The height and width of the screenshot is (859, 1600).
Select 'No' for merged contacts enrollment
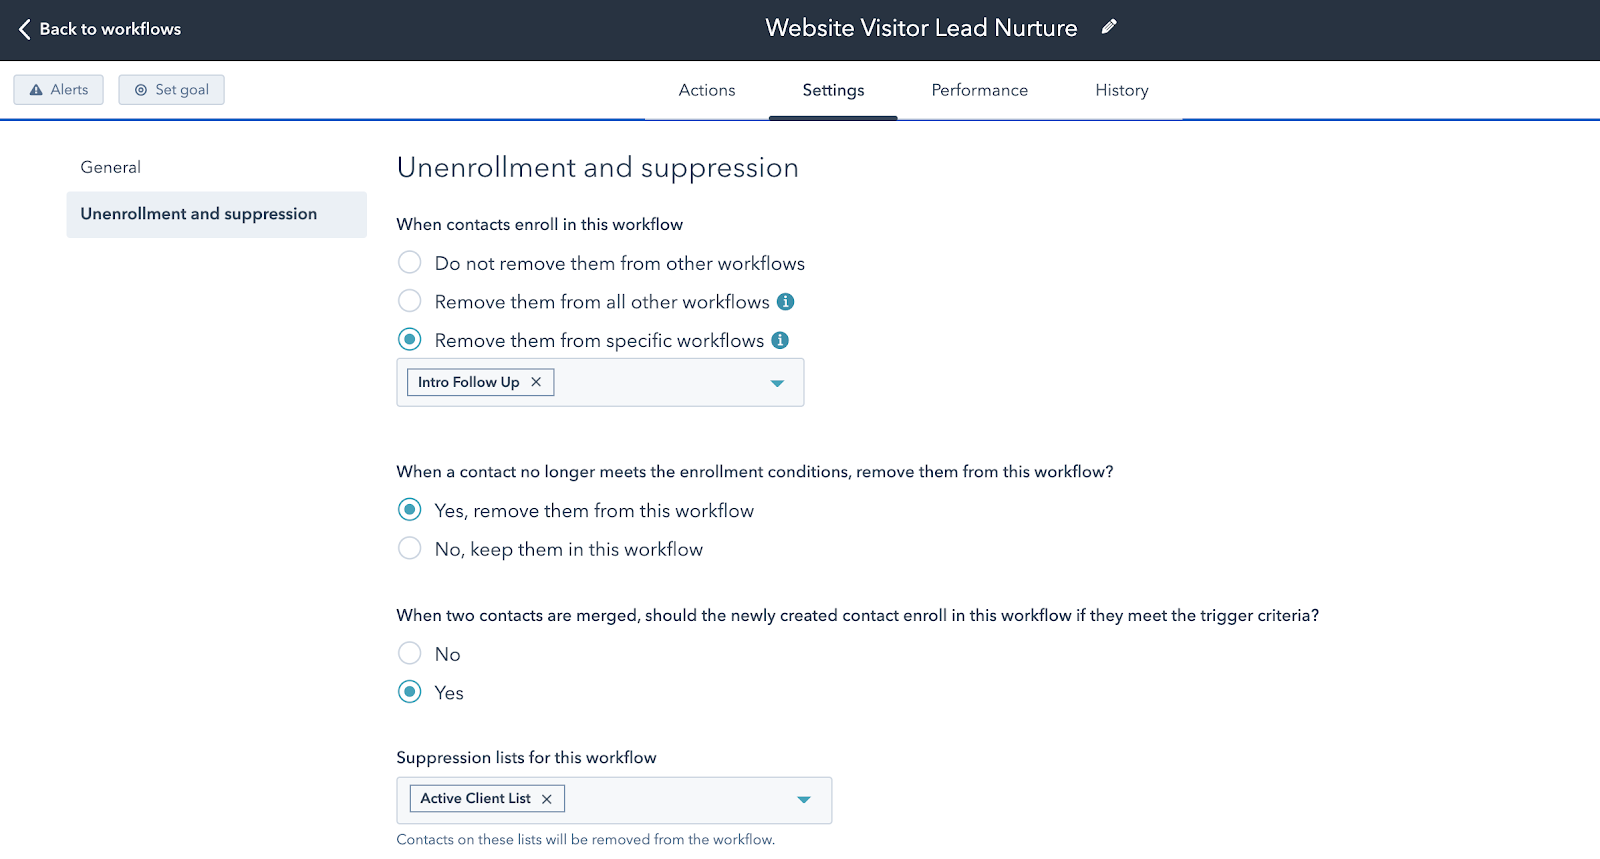(409, 654)
